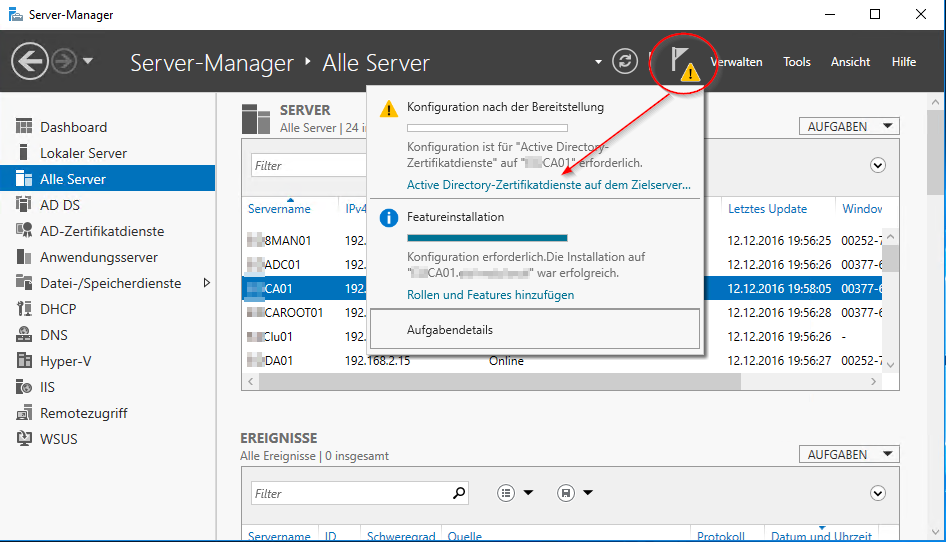Image resolution: width=946 pixels, height=542 pixels.
Task: Sort events by Protokoll column
Action: coord(720,536)
